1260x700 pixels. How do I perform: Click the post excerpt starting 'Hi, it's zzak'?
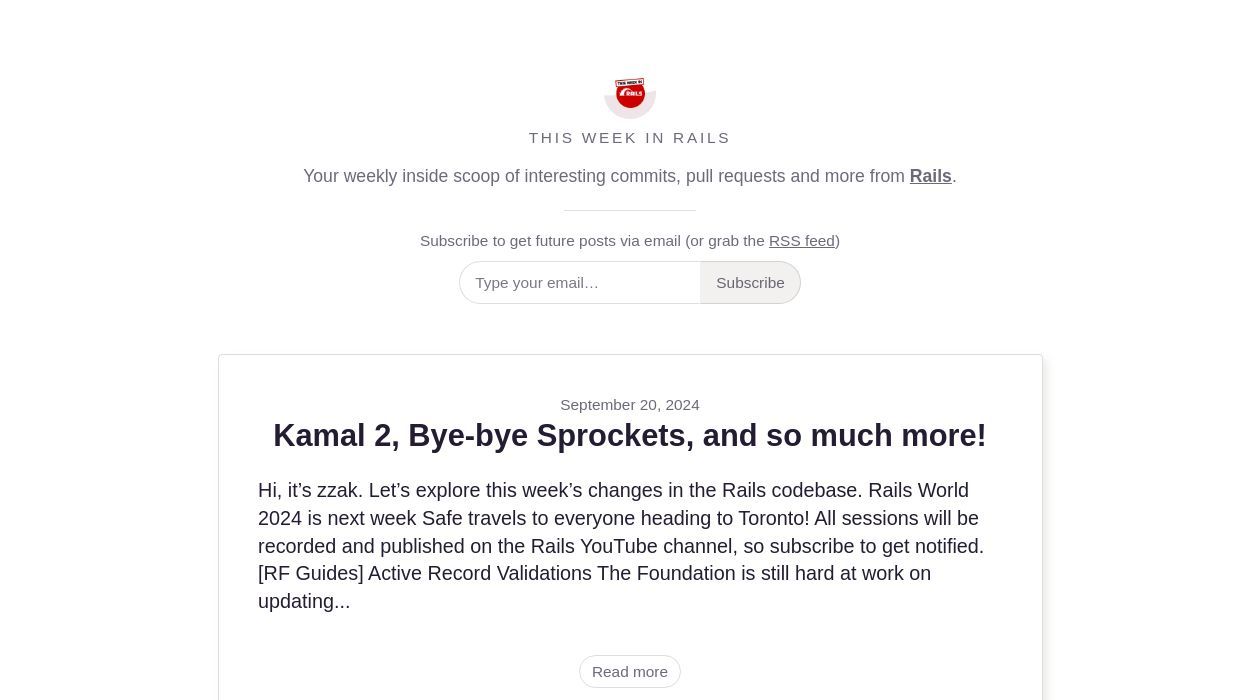pyautogui.click(x=620, y=546)
